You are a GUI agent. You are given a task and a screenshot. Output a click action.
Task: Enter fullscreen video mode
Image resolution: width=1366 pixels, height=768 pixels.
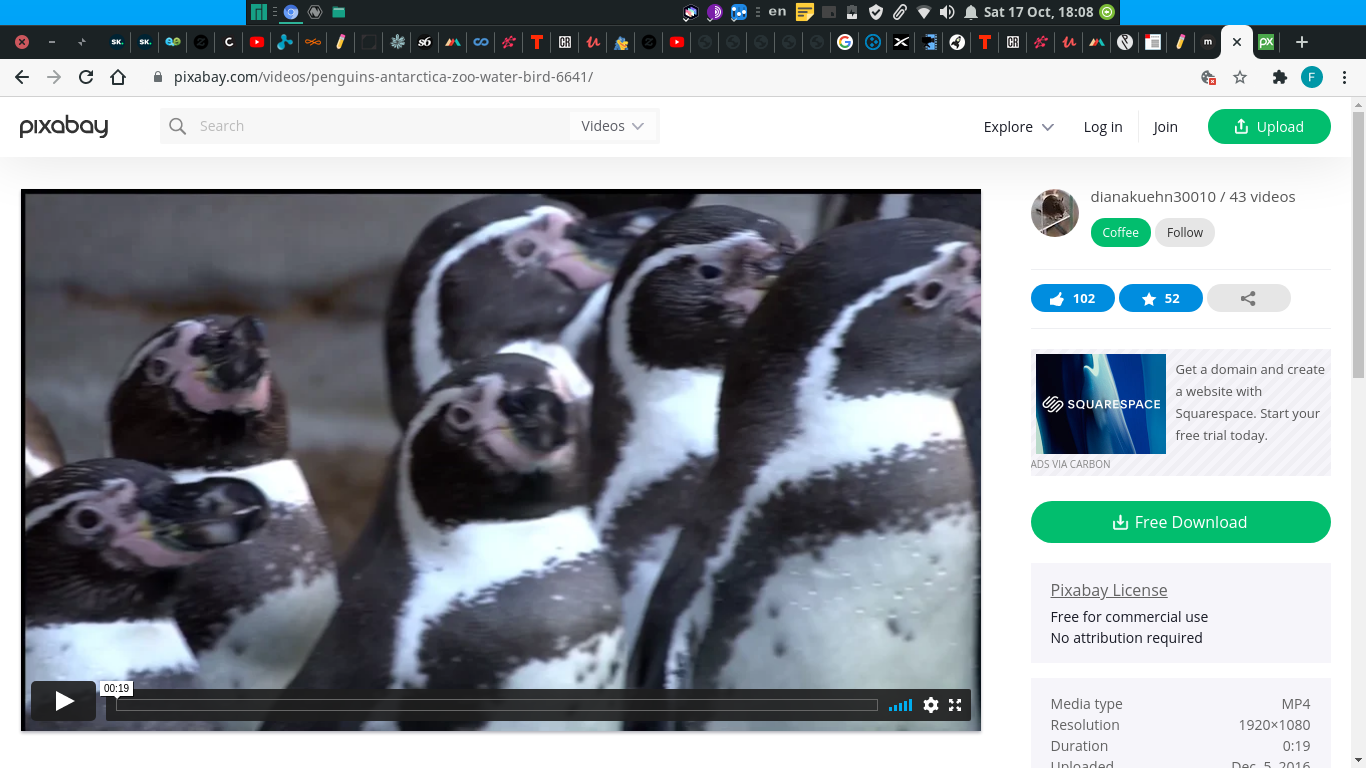955,705
